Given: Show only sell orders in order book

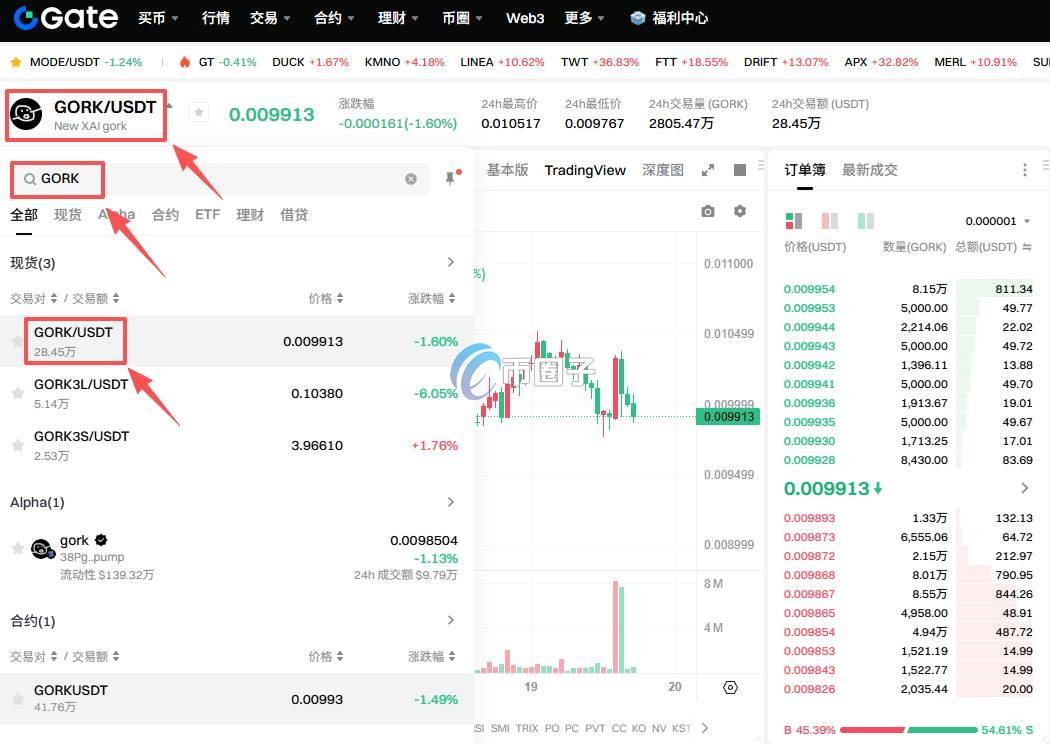Looking at the screenshot, I should [x=829, y=221].
